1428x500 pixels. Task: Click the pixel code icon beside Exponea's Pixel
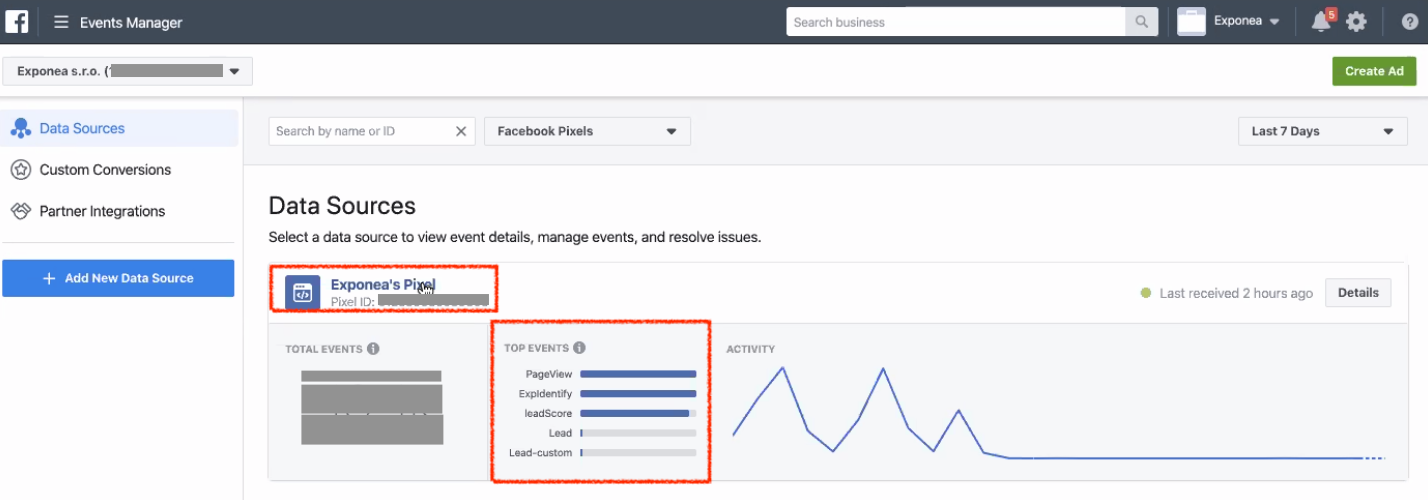point(303,293)
